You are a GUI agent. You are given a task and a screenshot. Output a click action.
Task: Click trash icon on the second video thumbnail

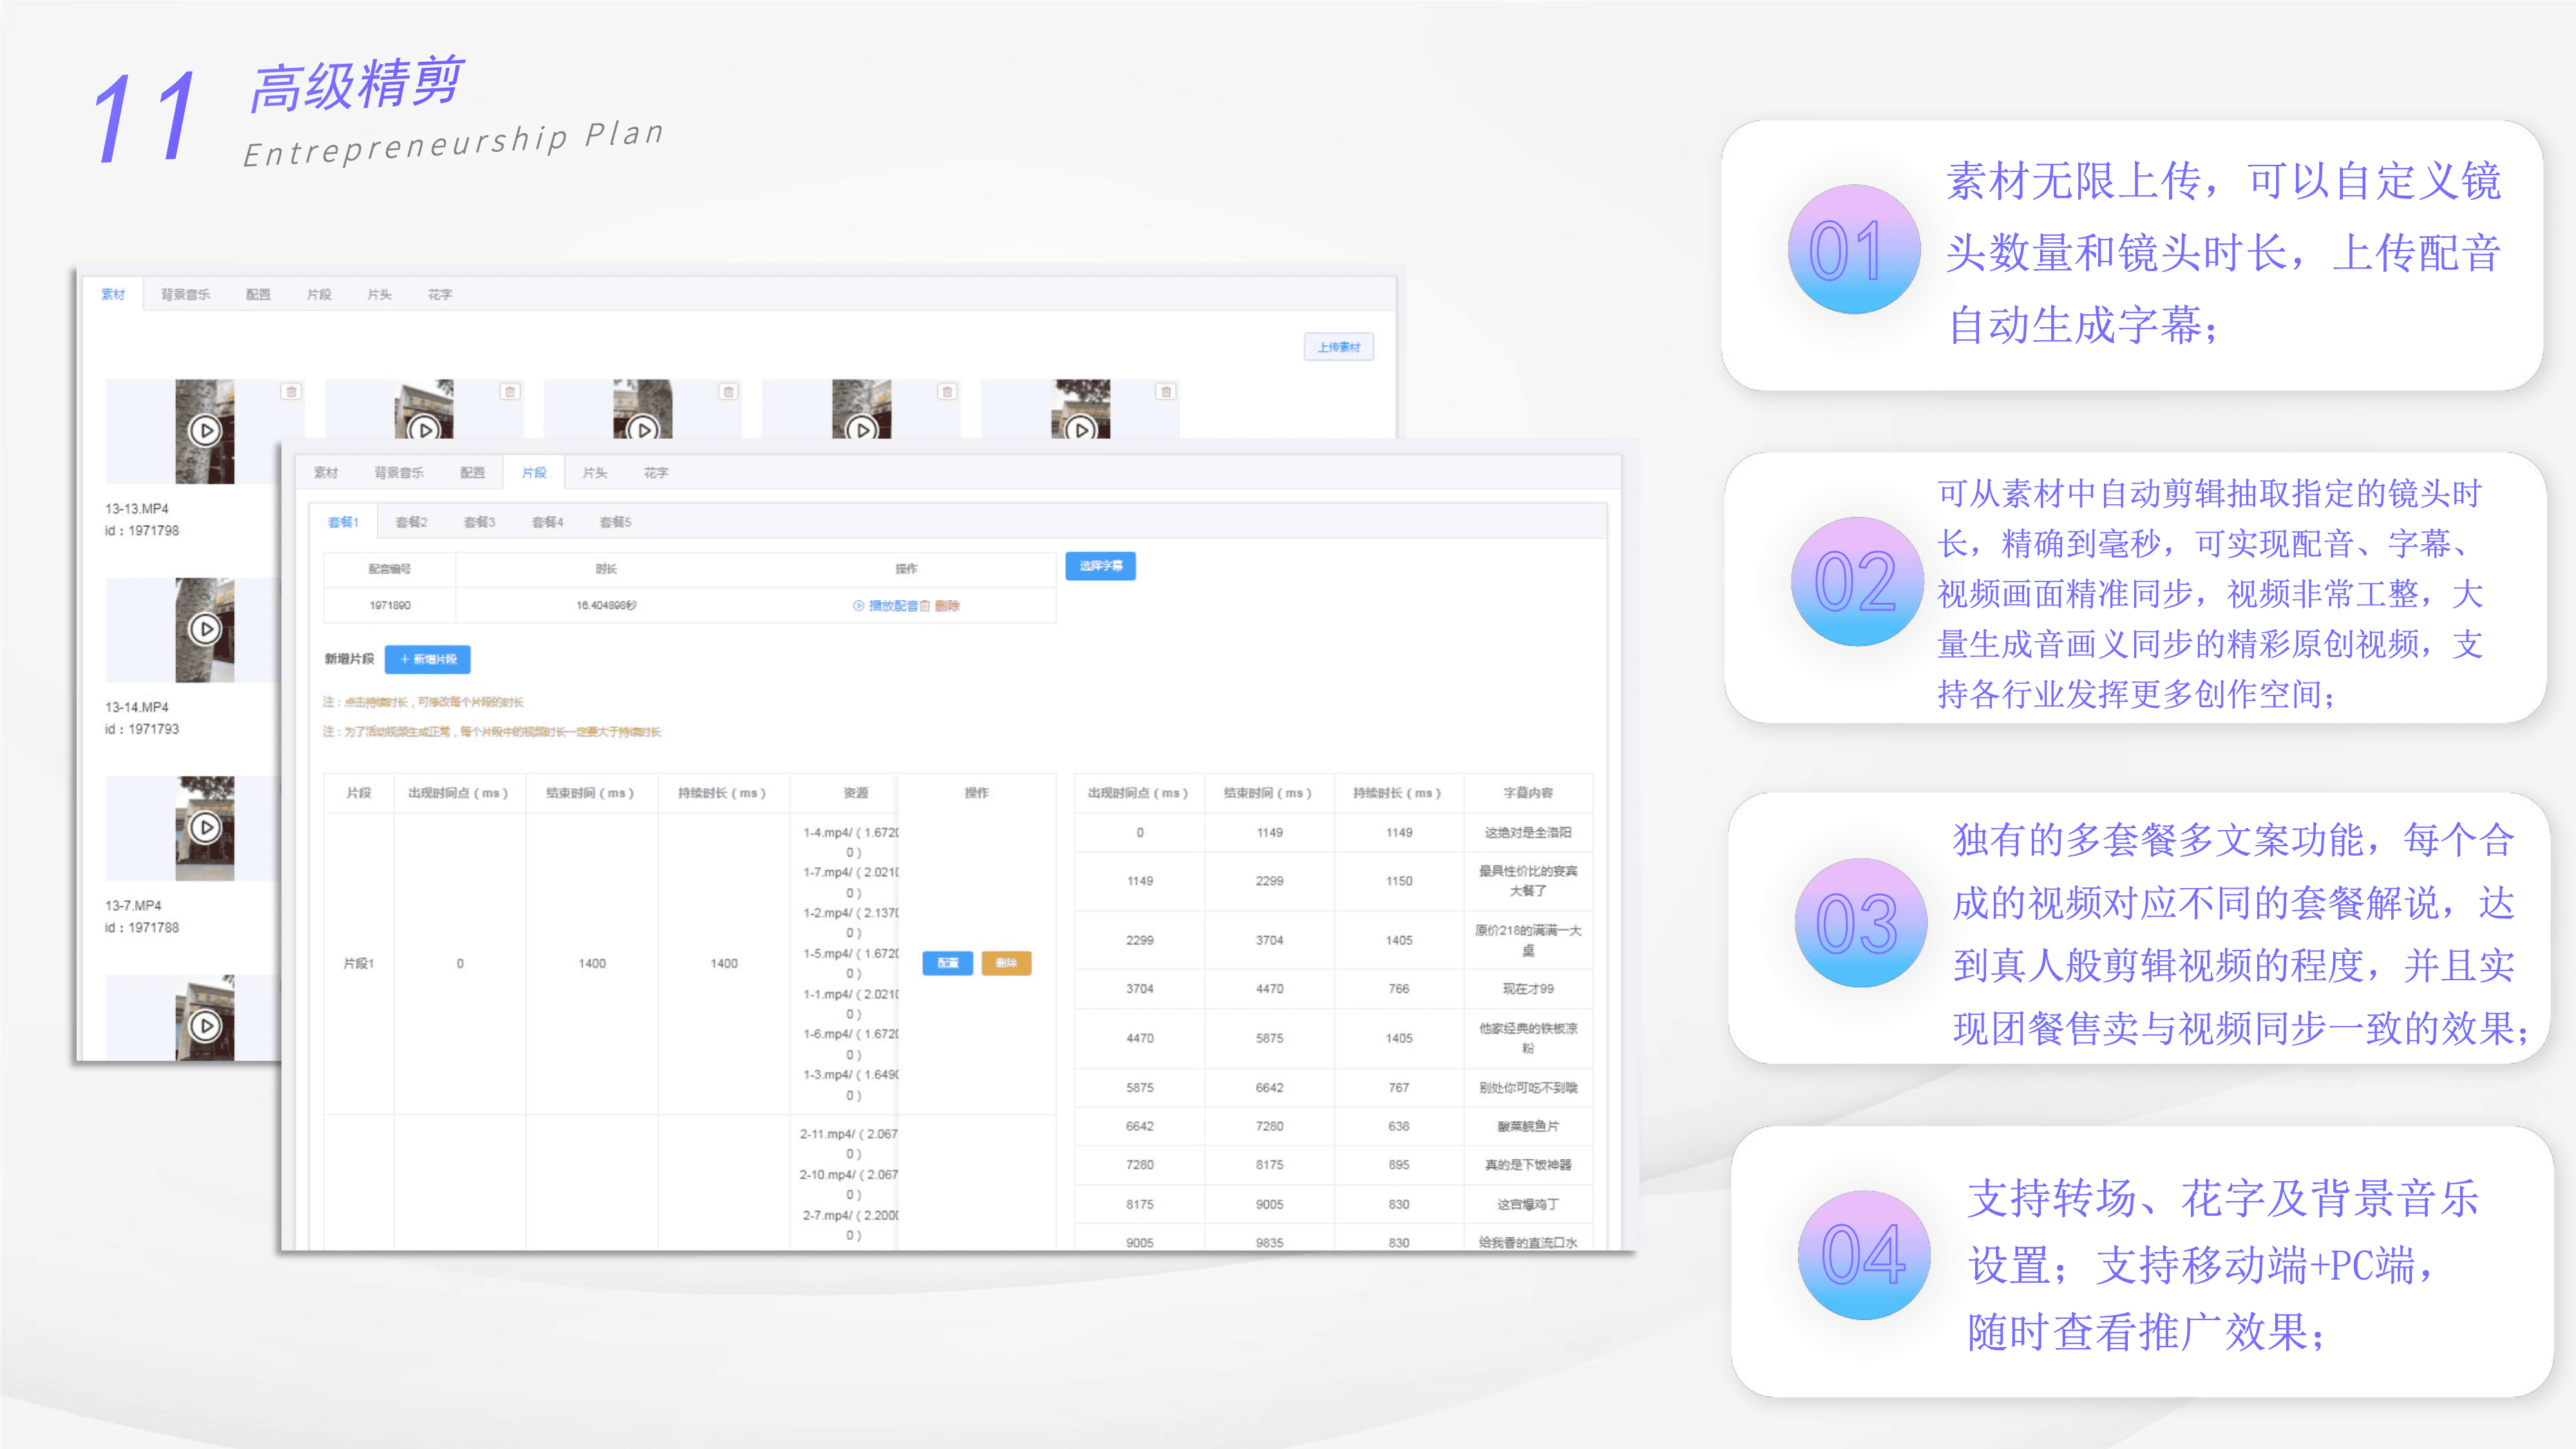(x=510, y=392)
